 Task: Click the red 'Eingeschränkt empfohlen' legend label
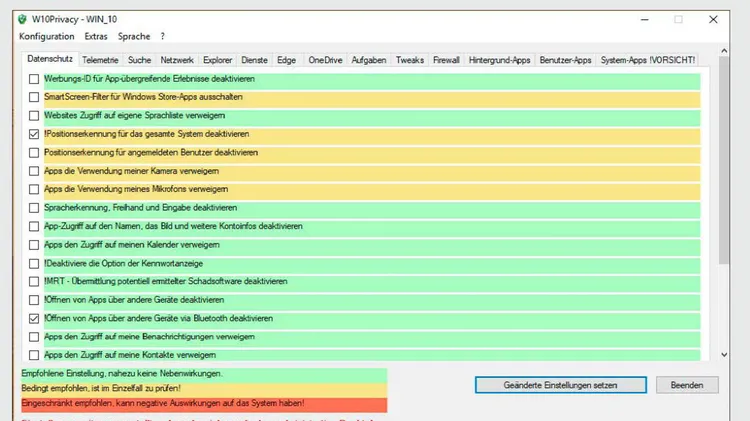[x=204, y=403]
